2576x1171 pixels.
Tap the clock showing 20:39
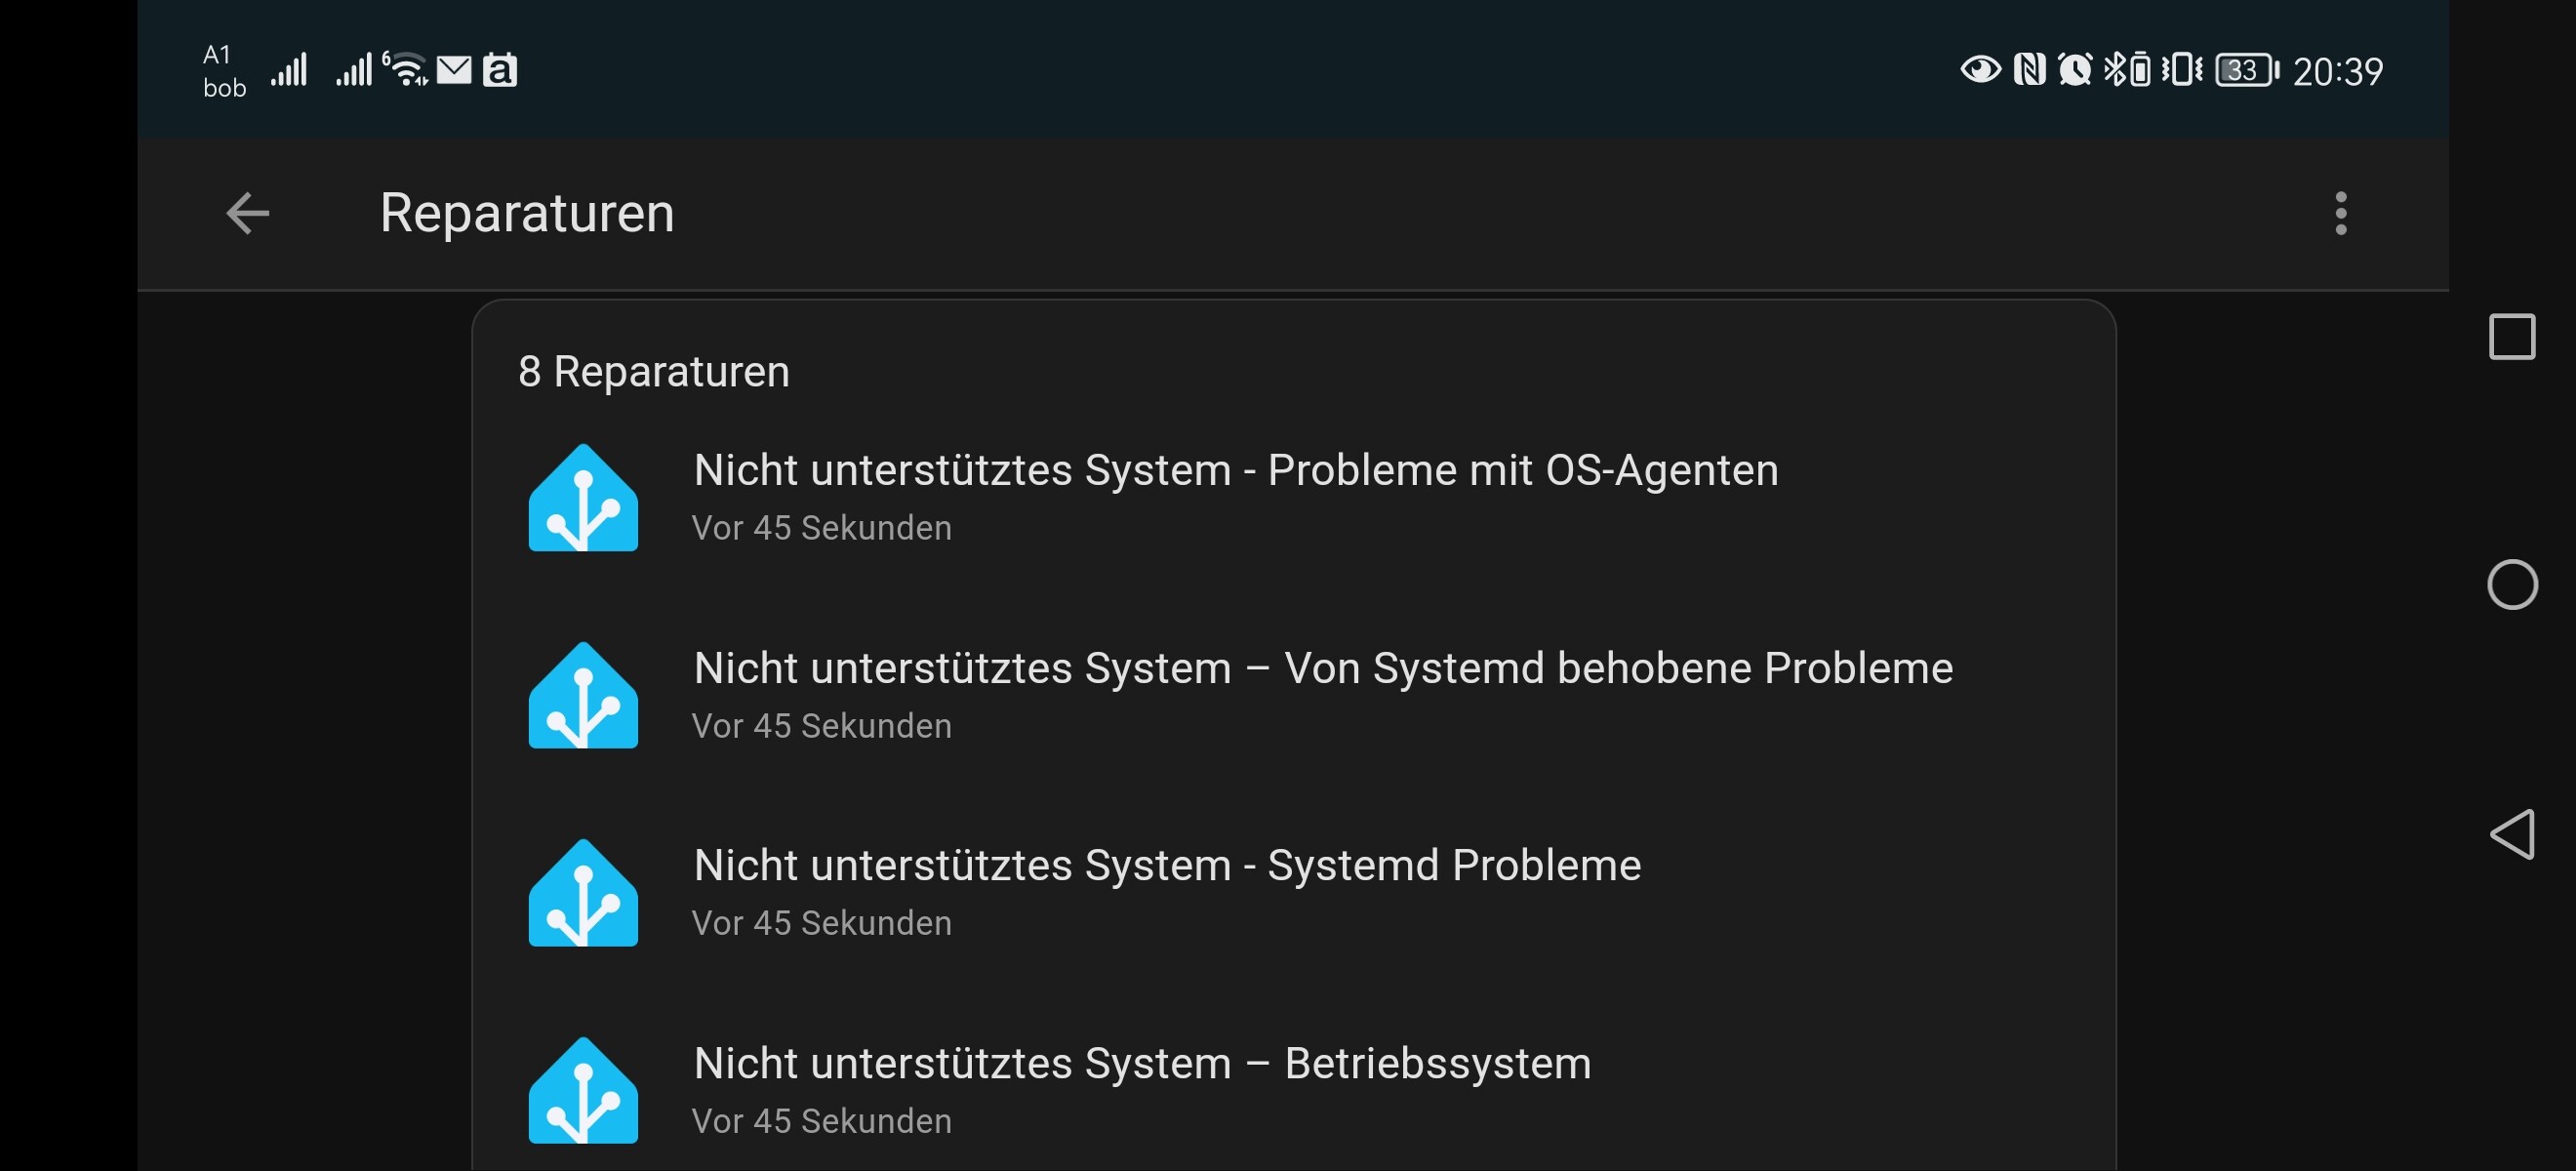tap(2337, 71)
